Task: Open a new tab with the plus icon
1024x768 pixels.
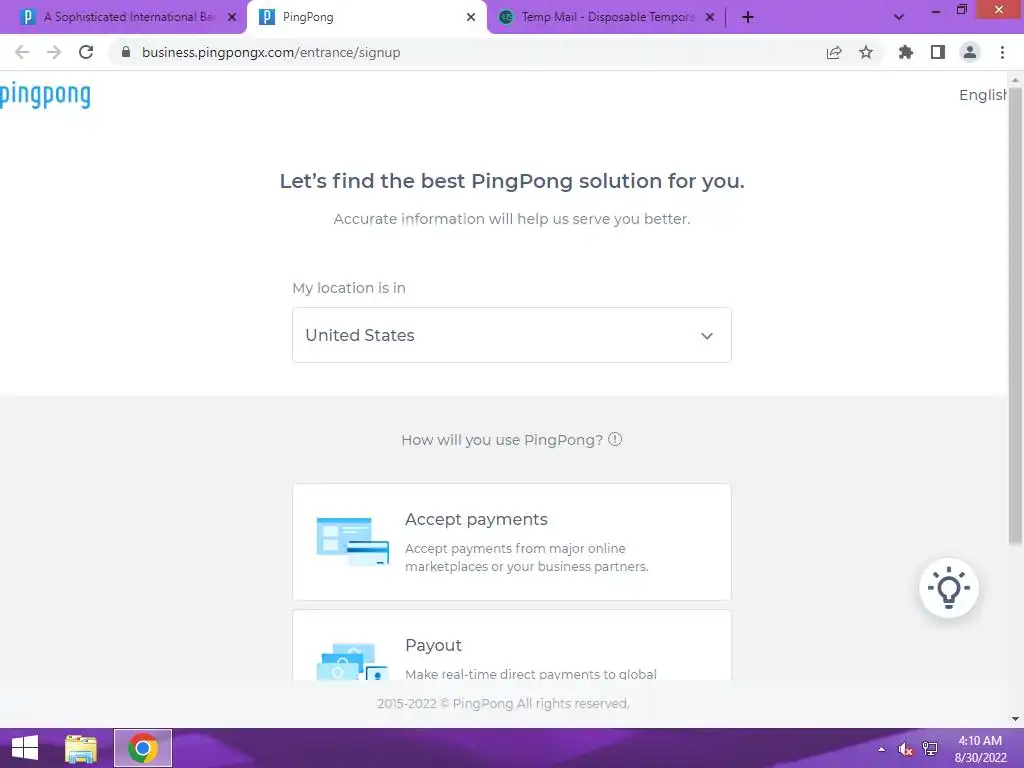Action: [748, 17]
